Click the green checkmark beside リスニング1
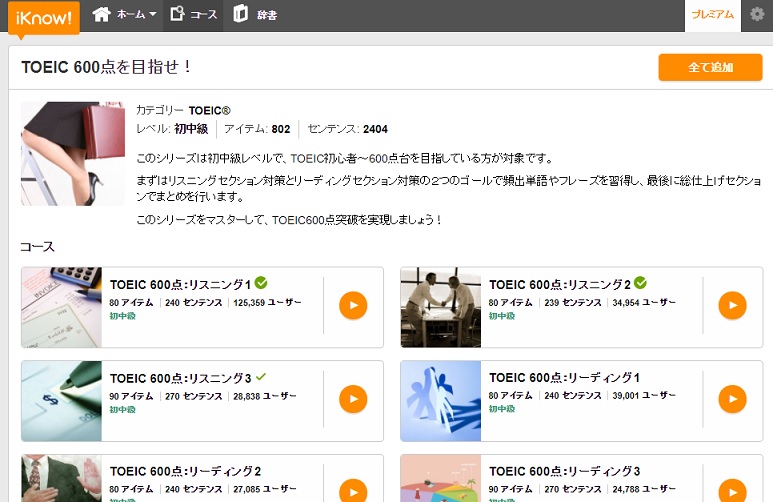 [261, 283]
